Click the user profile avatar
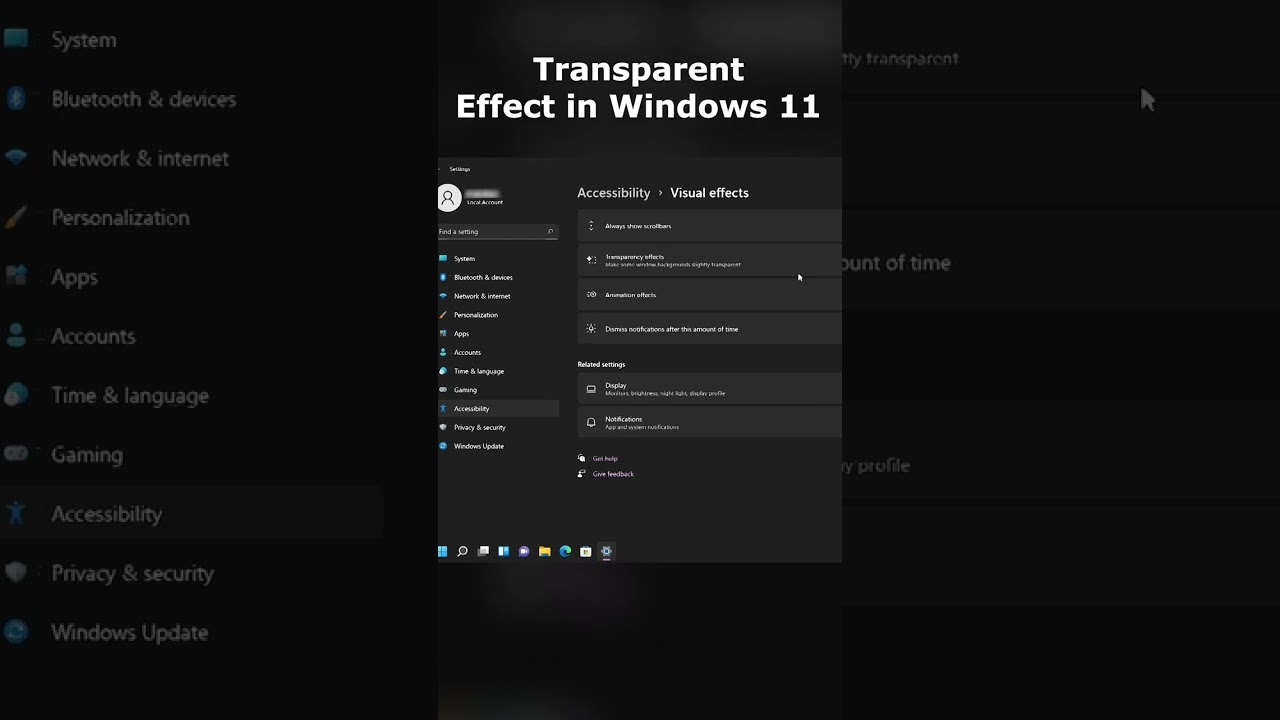This screenshot has height=720, width=1280. (x=448, y=198)
